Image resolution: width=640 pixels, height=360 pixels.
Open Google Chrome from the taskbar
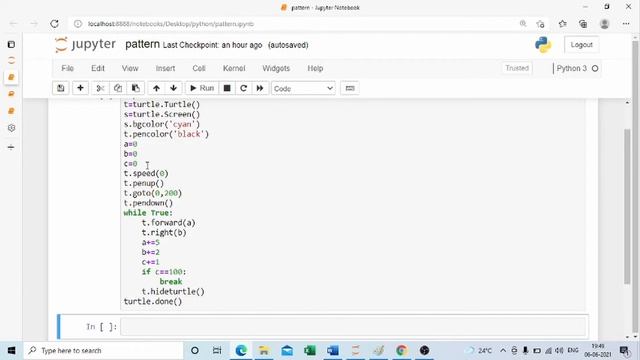pos(402,350)
